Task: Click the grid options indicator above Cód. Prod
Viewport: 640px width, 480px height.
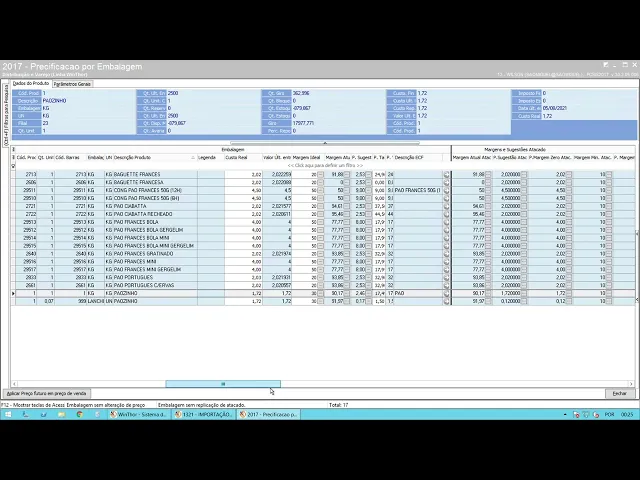Action: pos(13,149)
